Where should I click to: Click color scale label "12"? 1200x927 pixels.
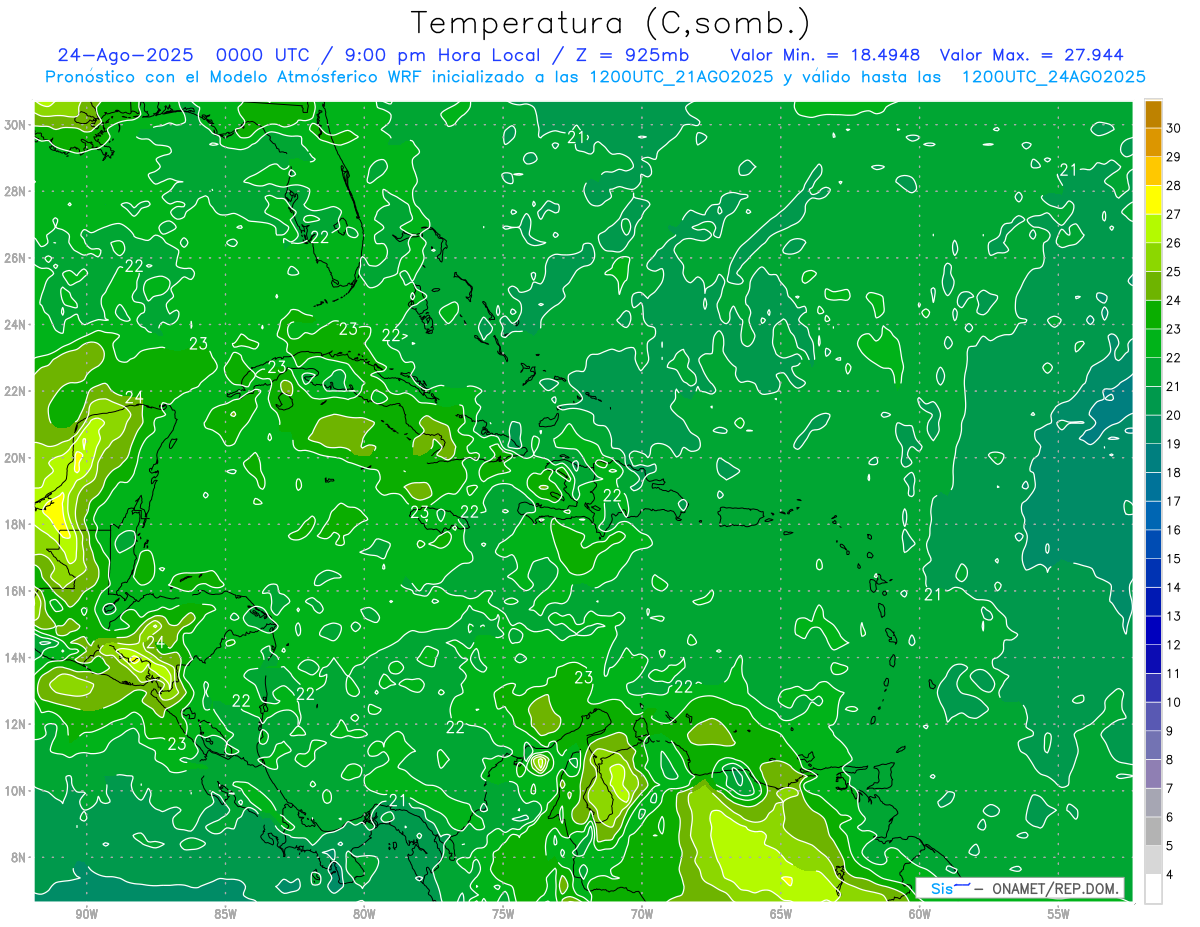click(1174, 645)
